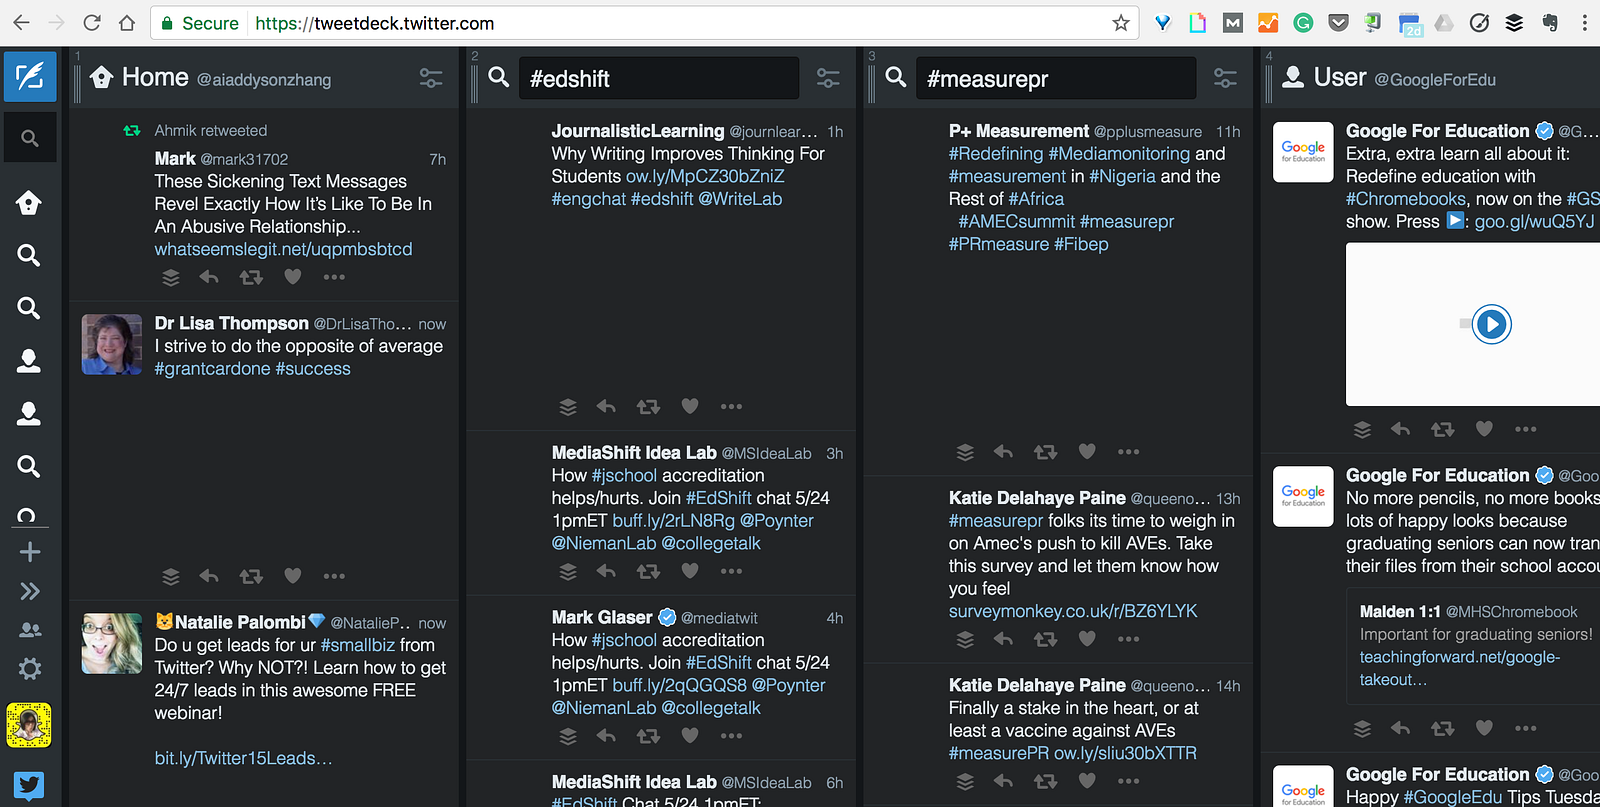Open the sidebar search box below New Tweet

click(x=30, y=139)
